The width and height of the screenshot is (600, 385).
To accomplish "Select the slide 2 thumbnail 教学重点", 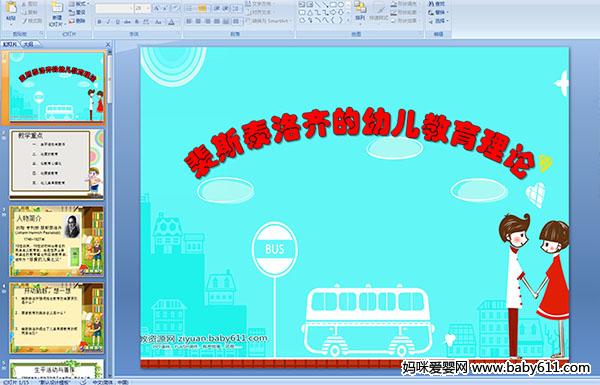I will pos(56,164).
